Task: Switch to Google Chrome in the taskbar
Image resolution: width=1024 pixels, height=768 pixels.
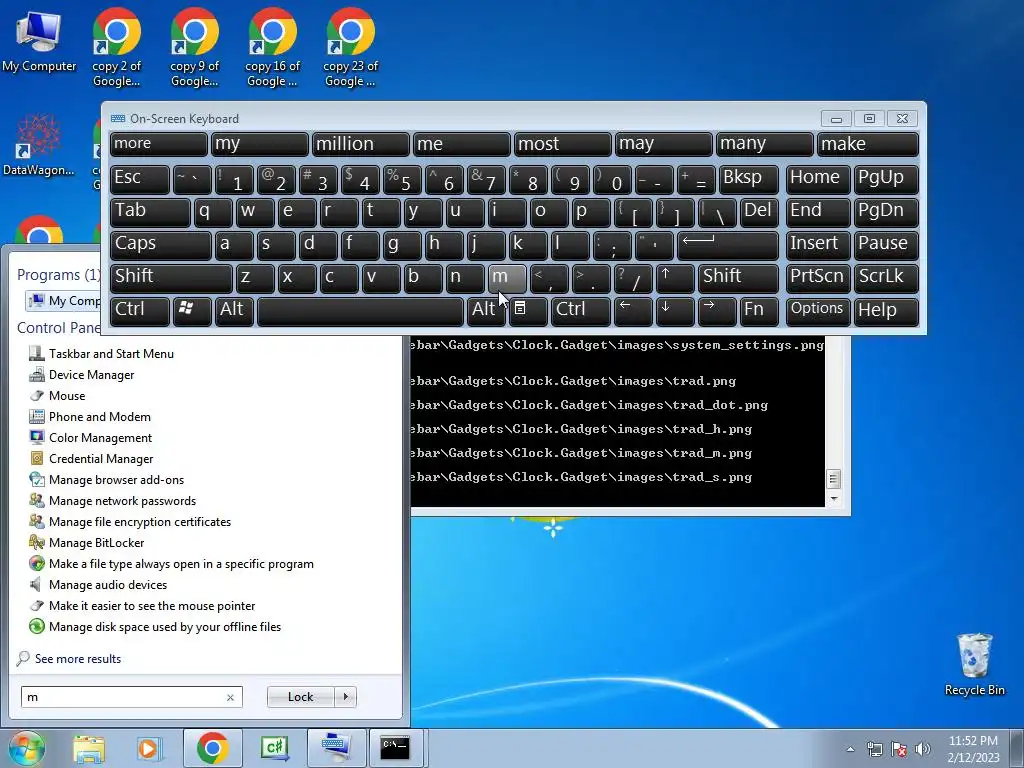Action: tap(212, 748)
